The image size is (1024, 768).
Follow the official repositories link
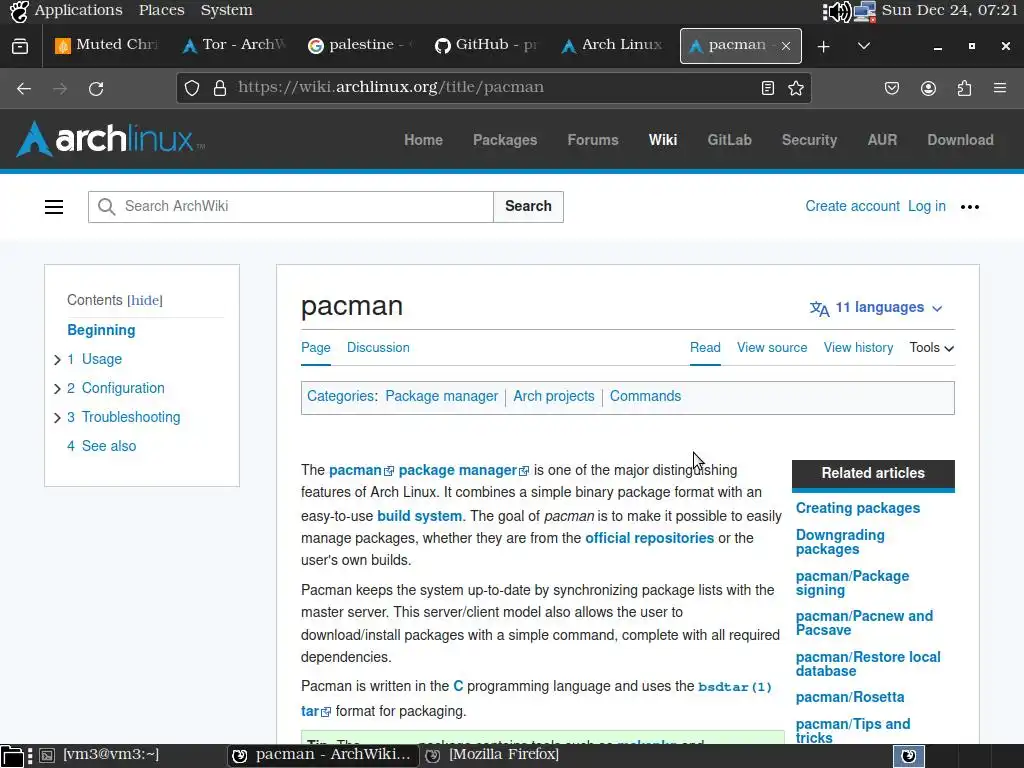[x=649, y=538]
